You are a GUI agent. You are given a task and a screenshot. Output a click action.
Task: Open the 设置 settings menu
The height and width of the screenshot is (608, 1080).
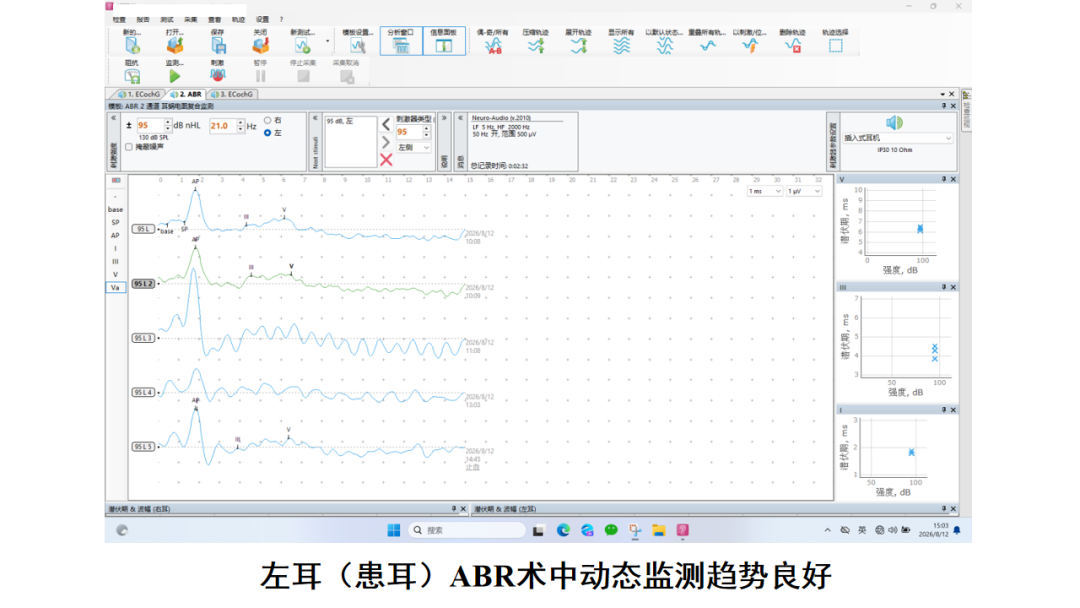[262, 19]
